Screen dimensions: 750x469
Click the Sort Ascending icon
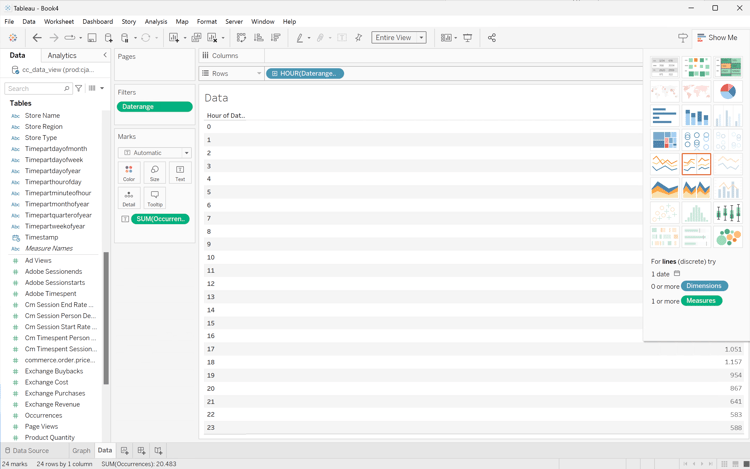coord(258,38)
